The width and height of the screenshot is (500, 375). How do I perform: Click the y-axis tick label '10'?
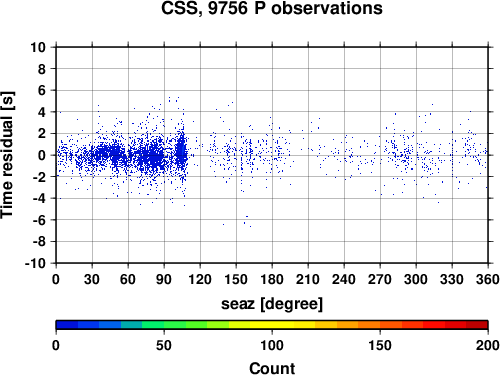pos(38,47)
